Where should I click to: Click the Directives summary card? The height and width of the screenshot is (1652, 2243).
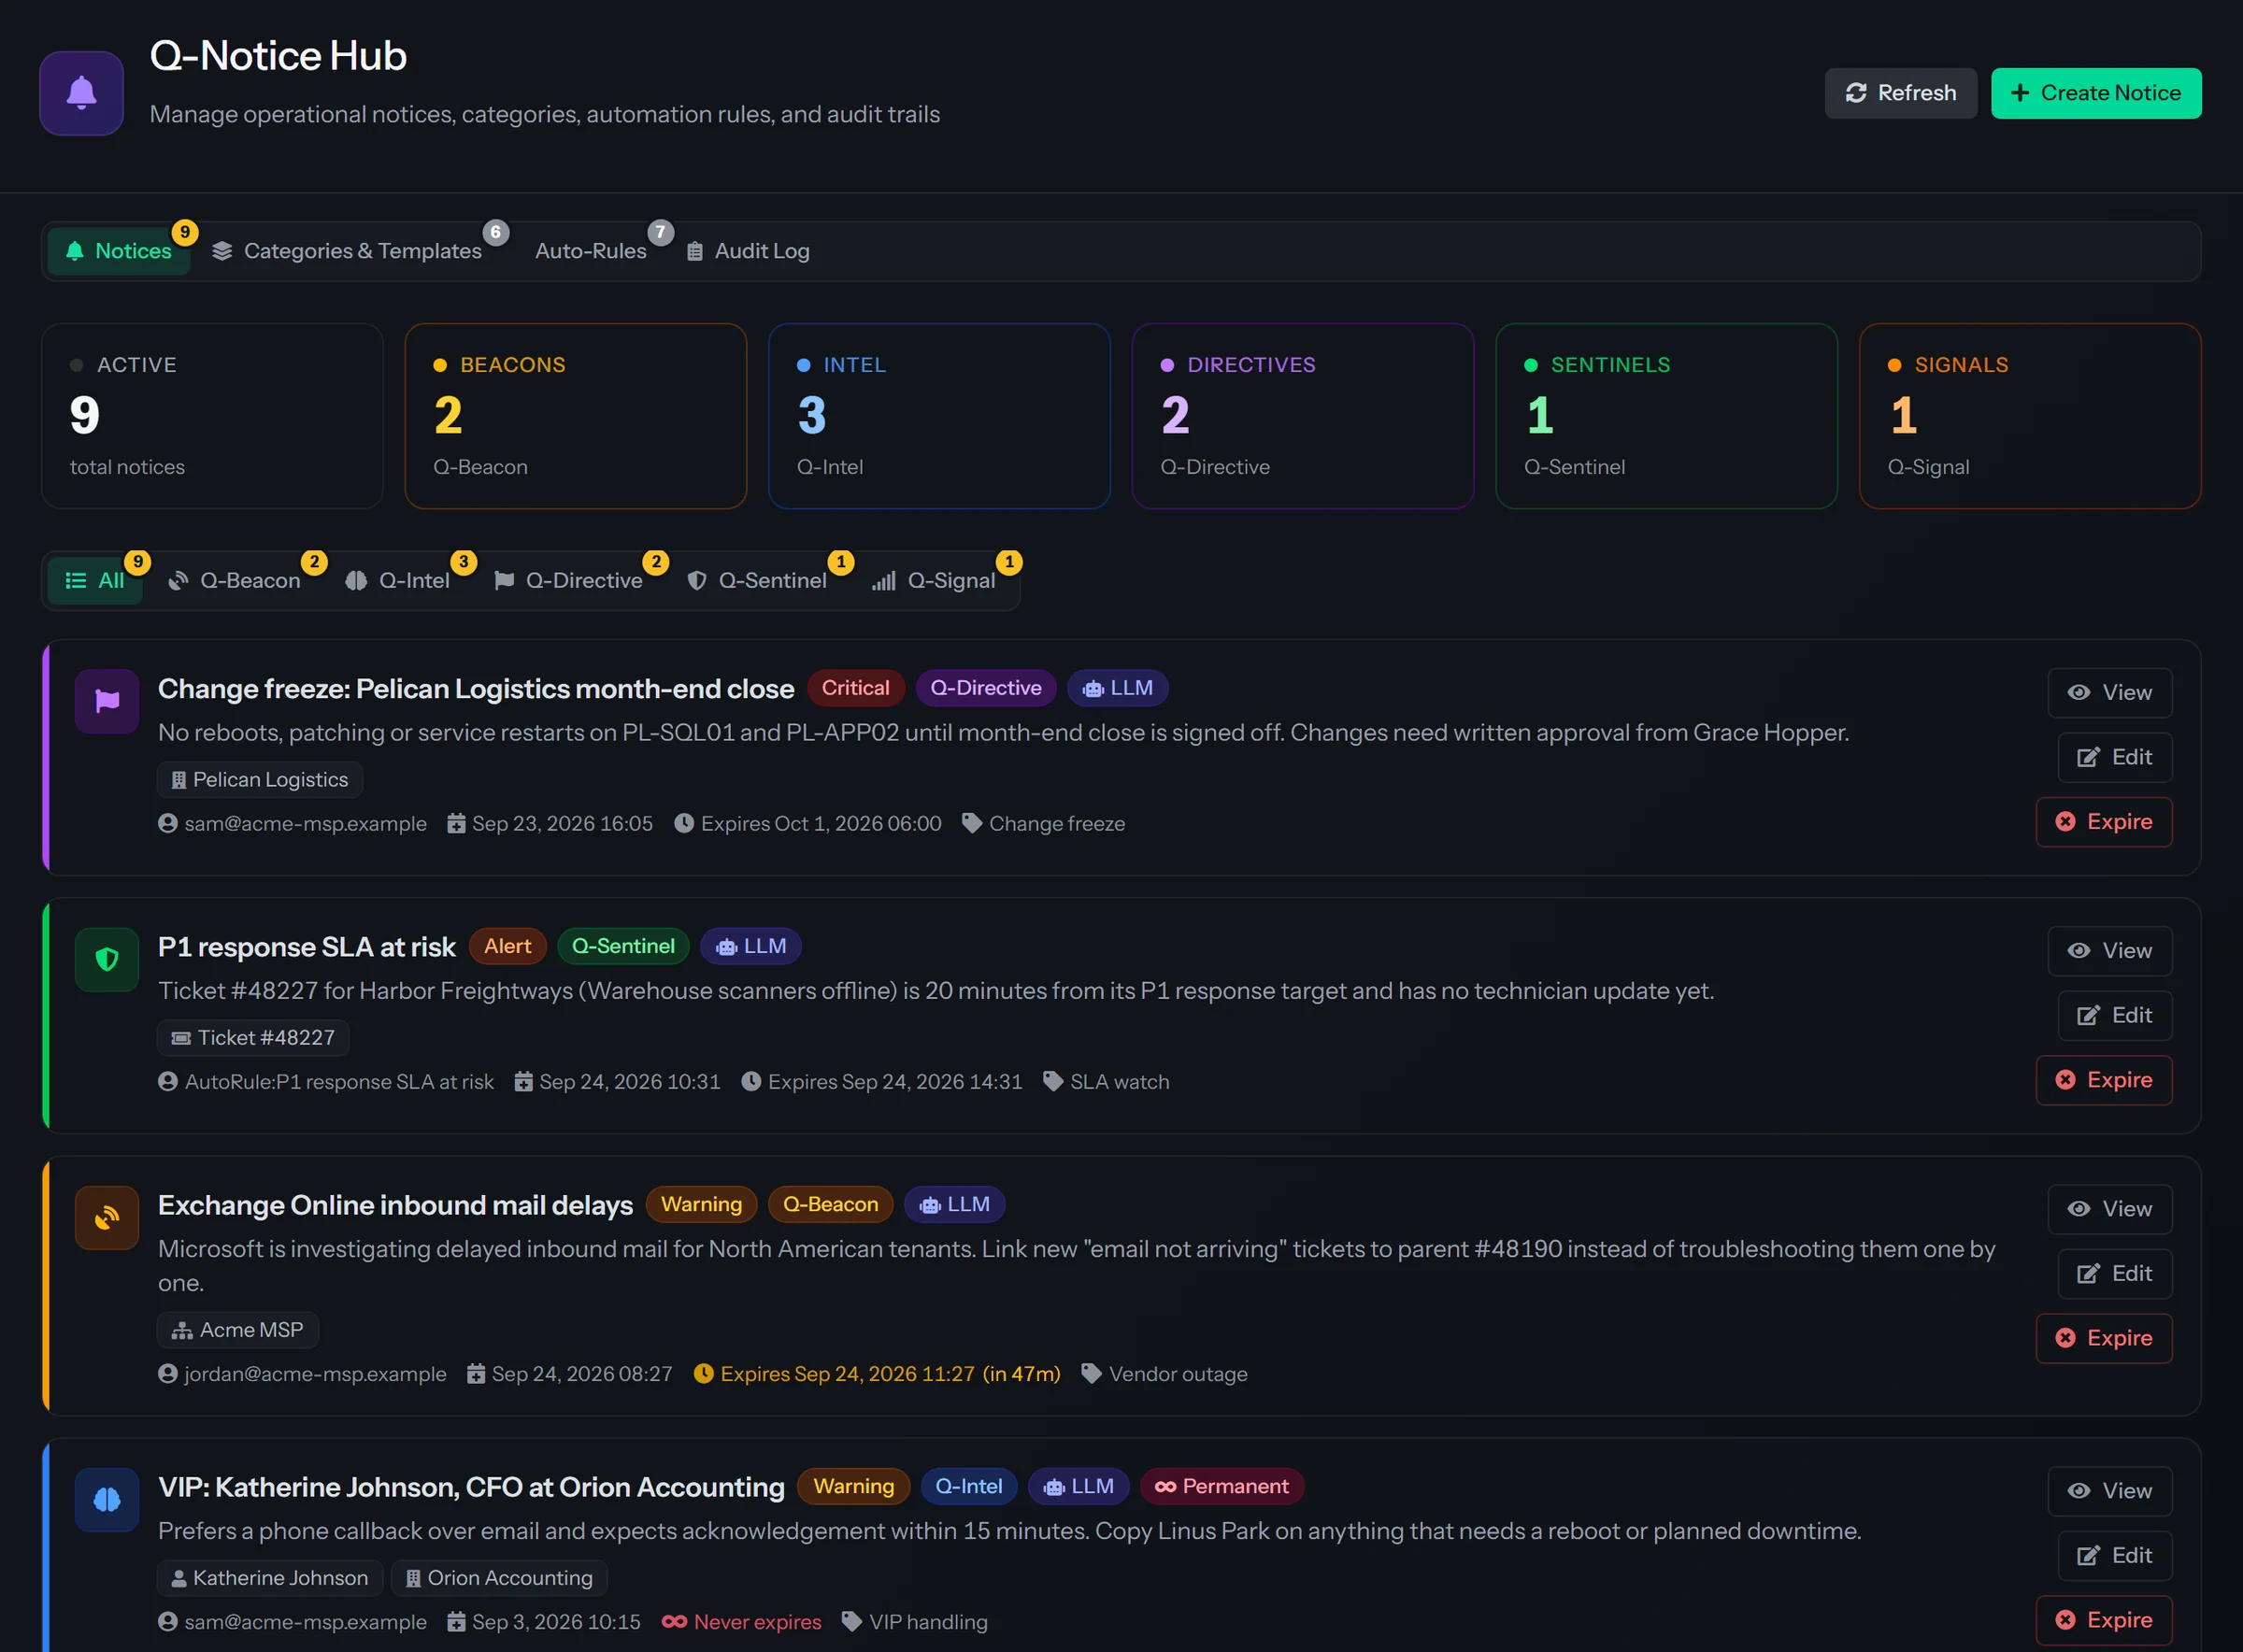[x=1302, y=416]
